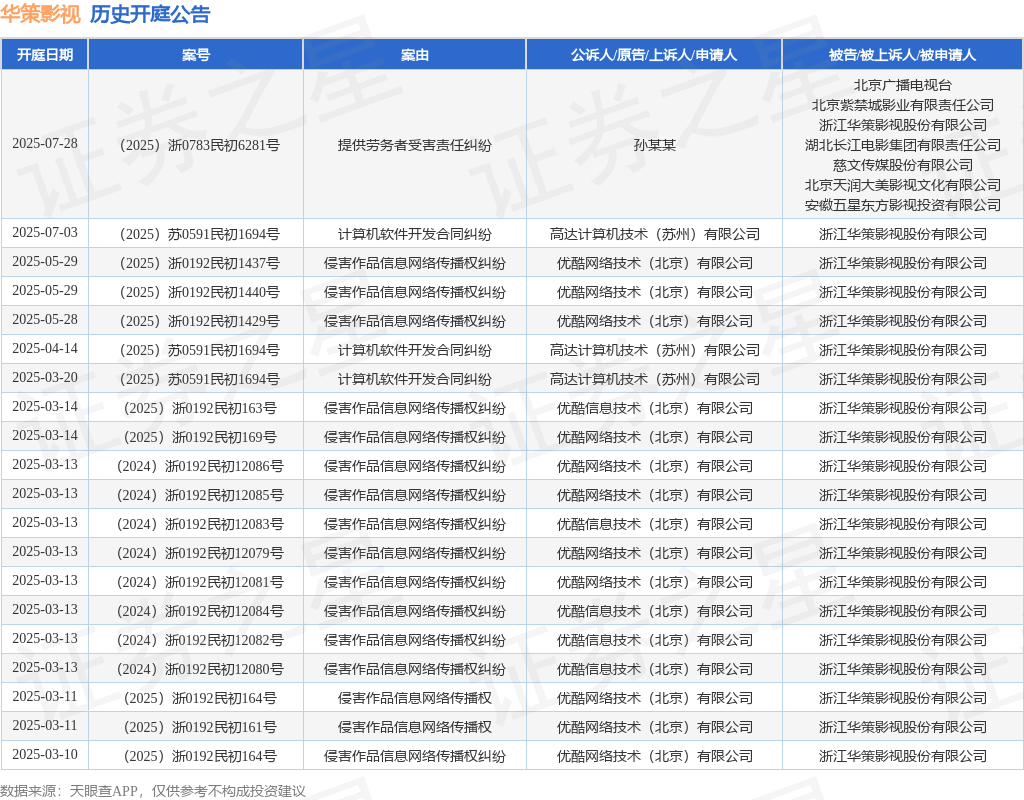Click defendant 安徽五星东方影视投资有限公司
The height and width of the screenshot is (800, 1024).
[x=903, y=205]
